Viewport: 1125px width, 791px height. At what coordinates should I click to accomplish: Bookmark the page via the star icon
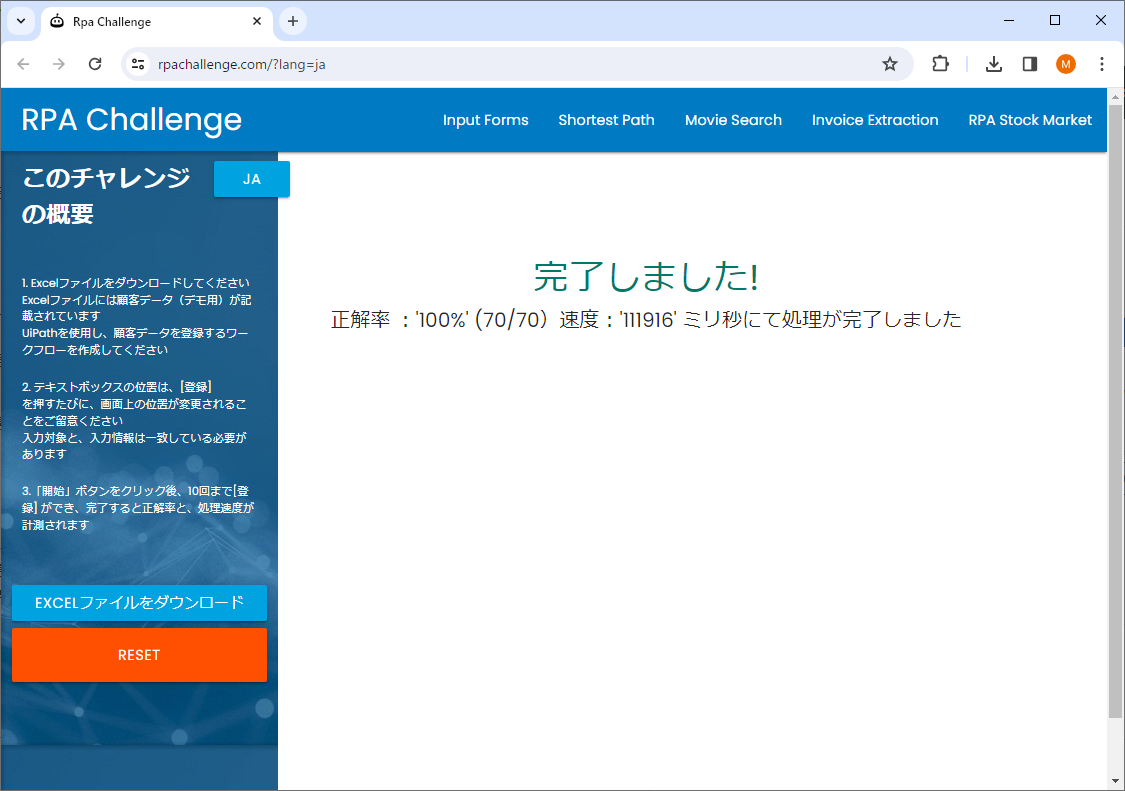click(889, 63)
